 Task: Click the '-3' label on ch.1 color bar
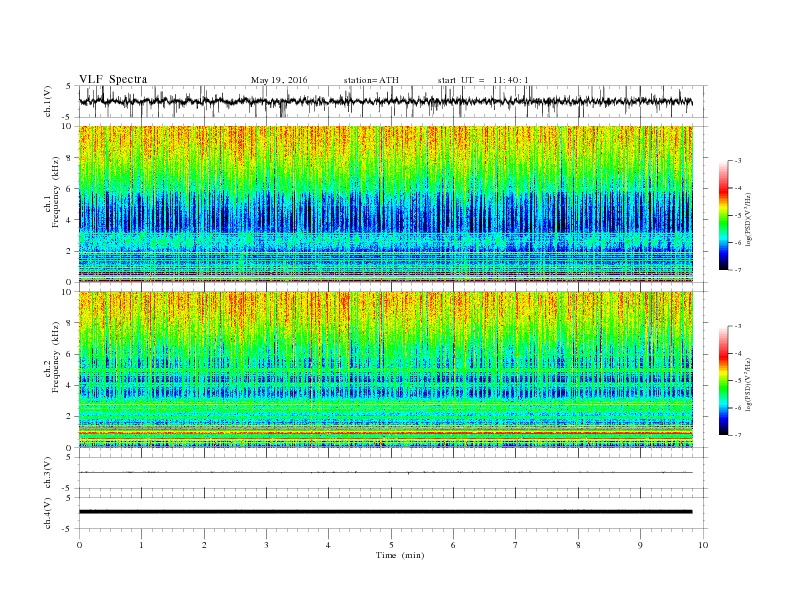pos(738,161)
